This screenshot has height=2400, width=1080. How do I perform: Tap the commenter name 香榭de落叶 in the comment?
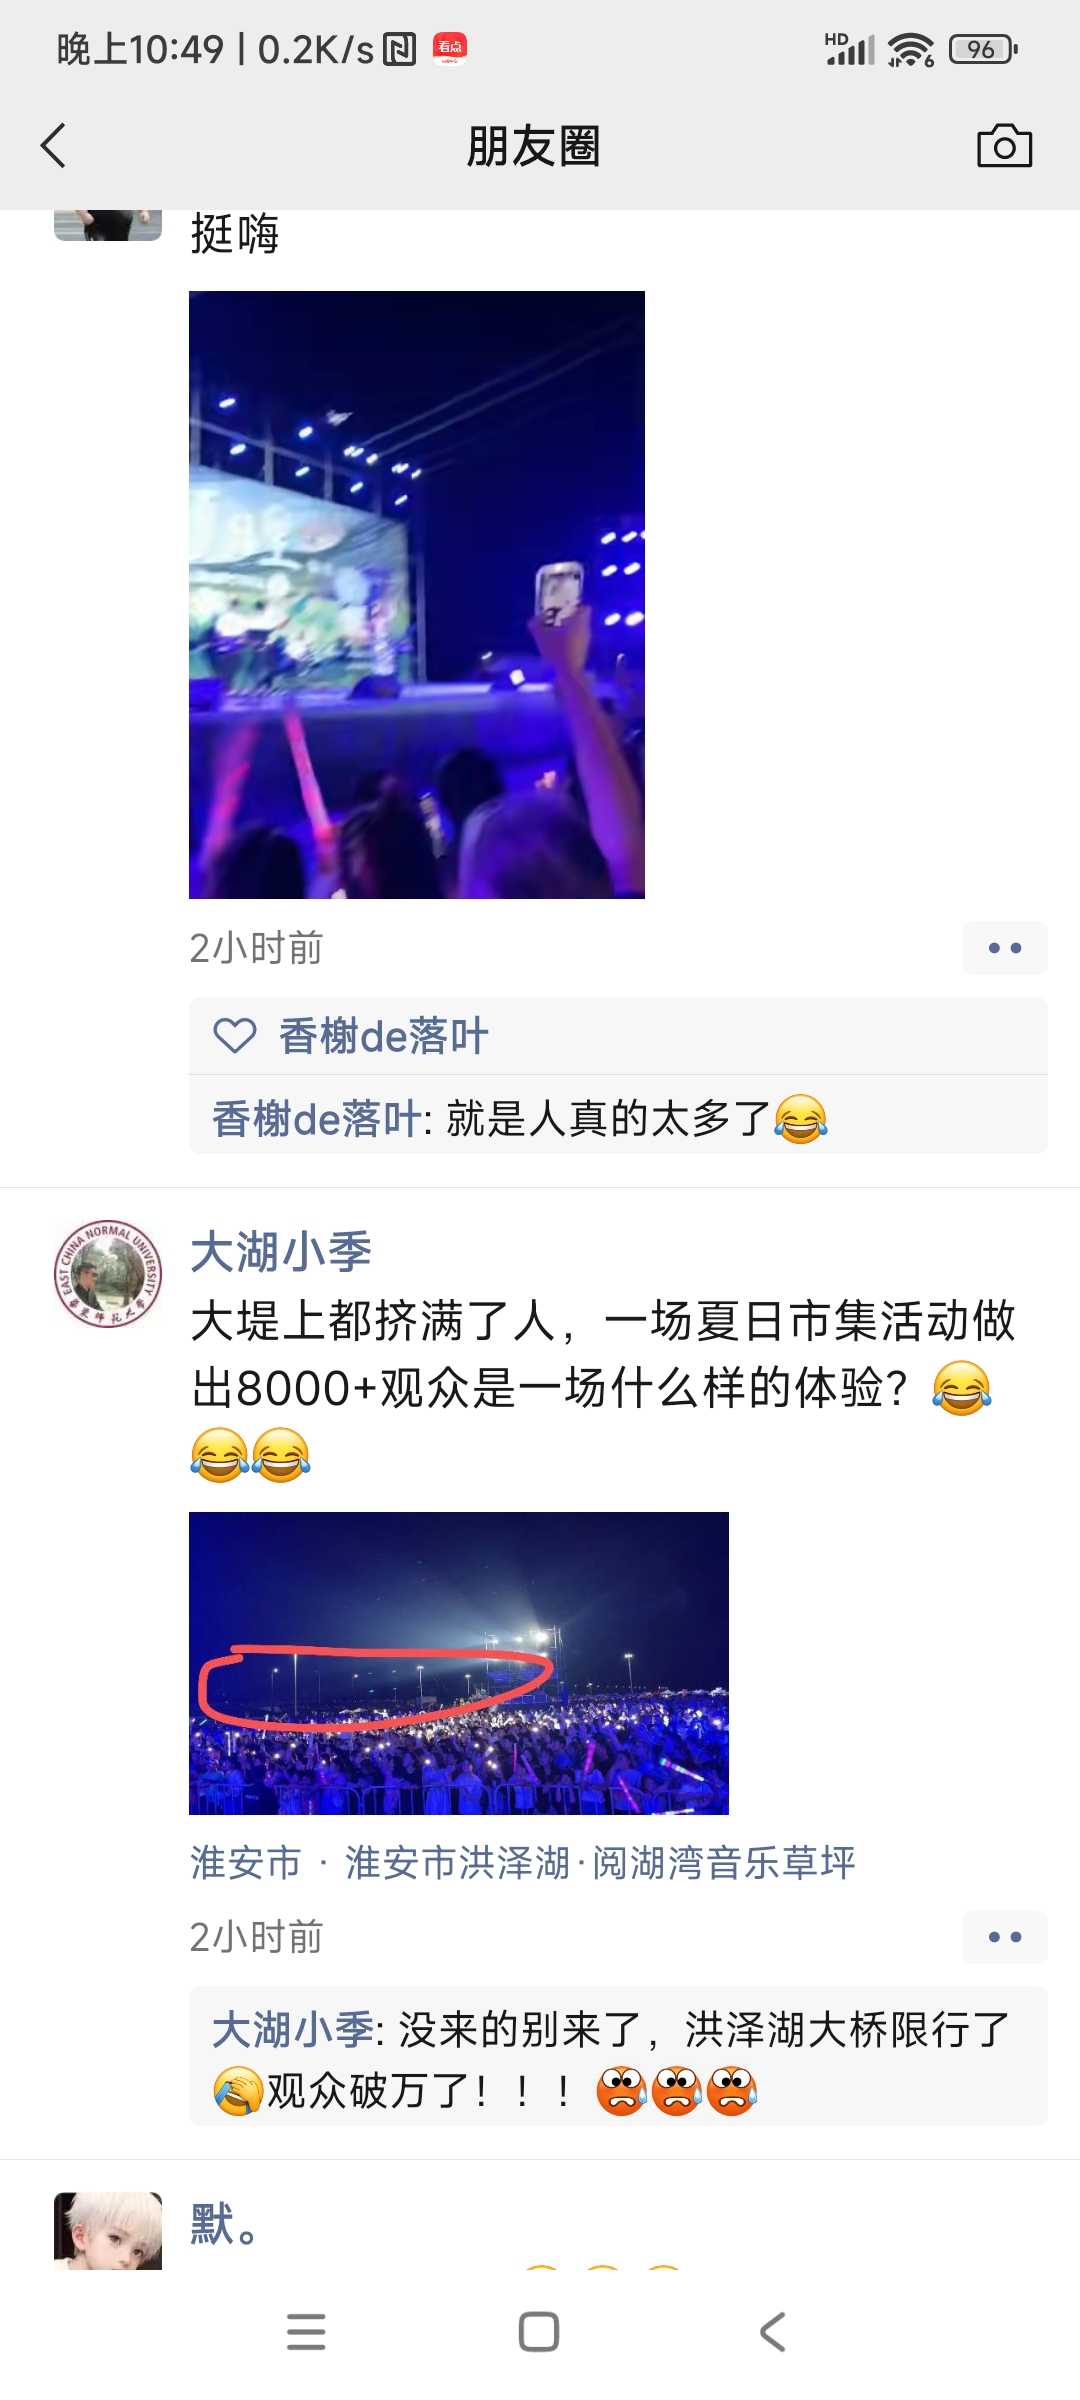coord(316,1118)
